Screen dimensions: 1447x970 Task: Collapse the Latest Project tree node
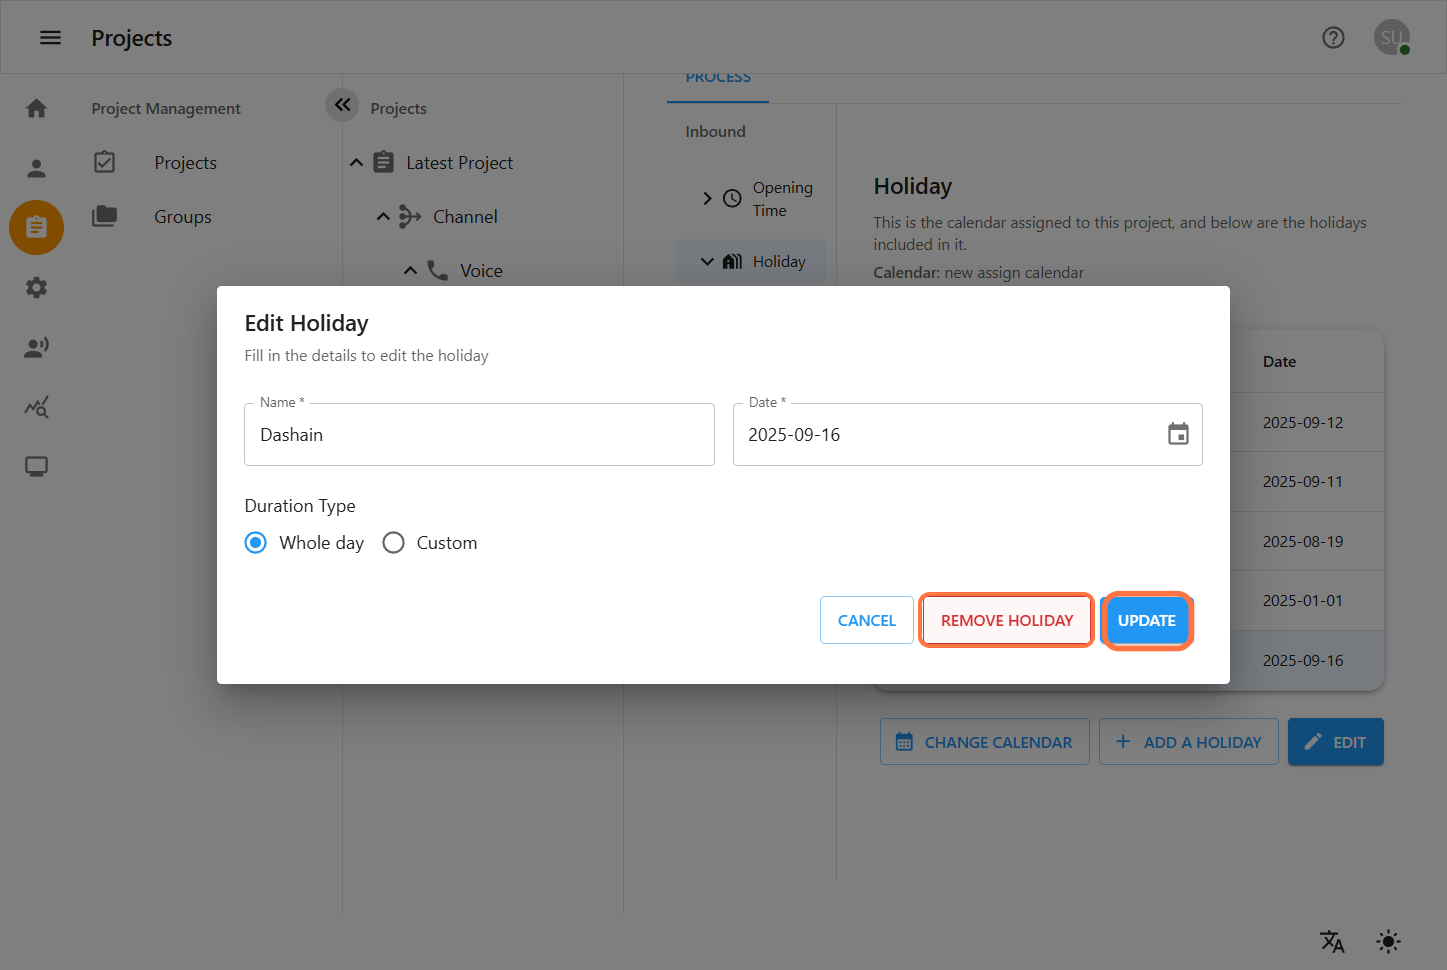click(357, 163)
